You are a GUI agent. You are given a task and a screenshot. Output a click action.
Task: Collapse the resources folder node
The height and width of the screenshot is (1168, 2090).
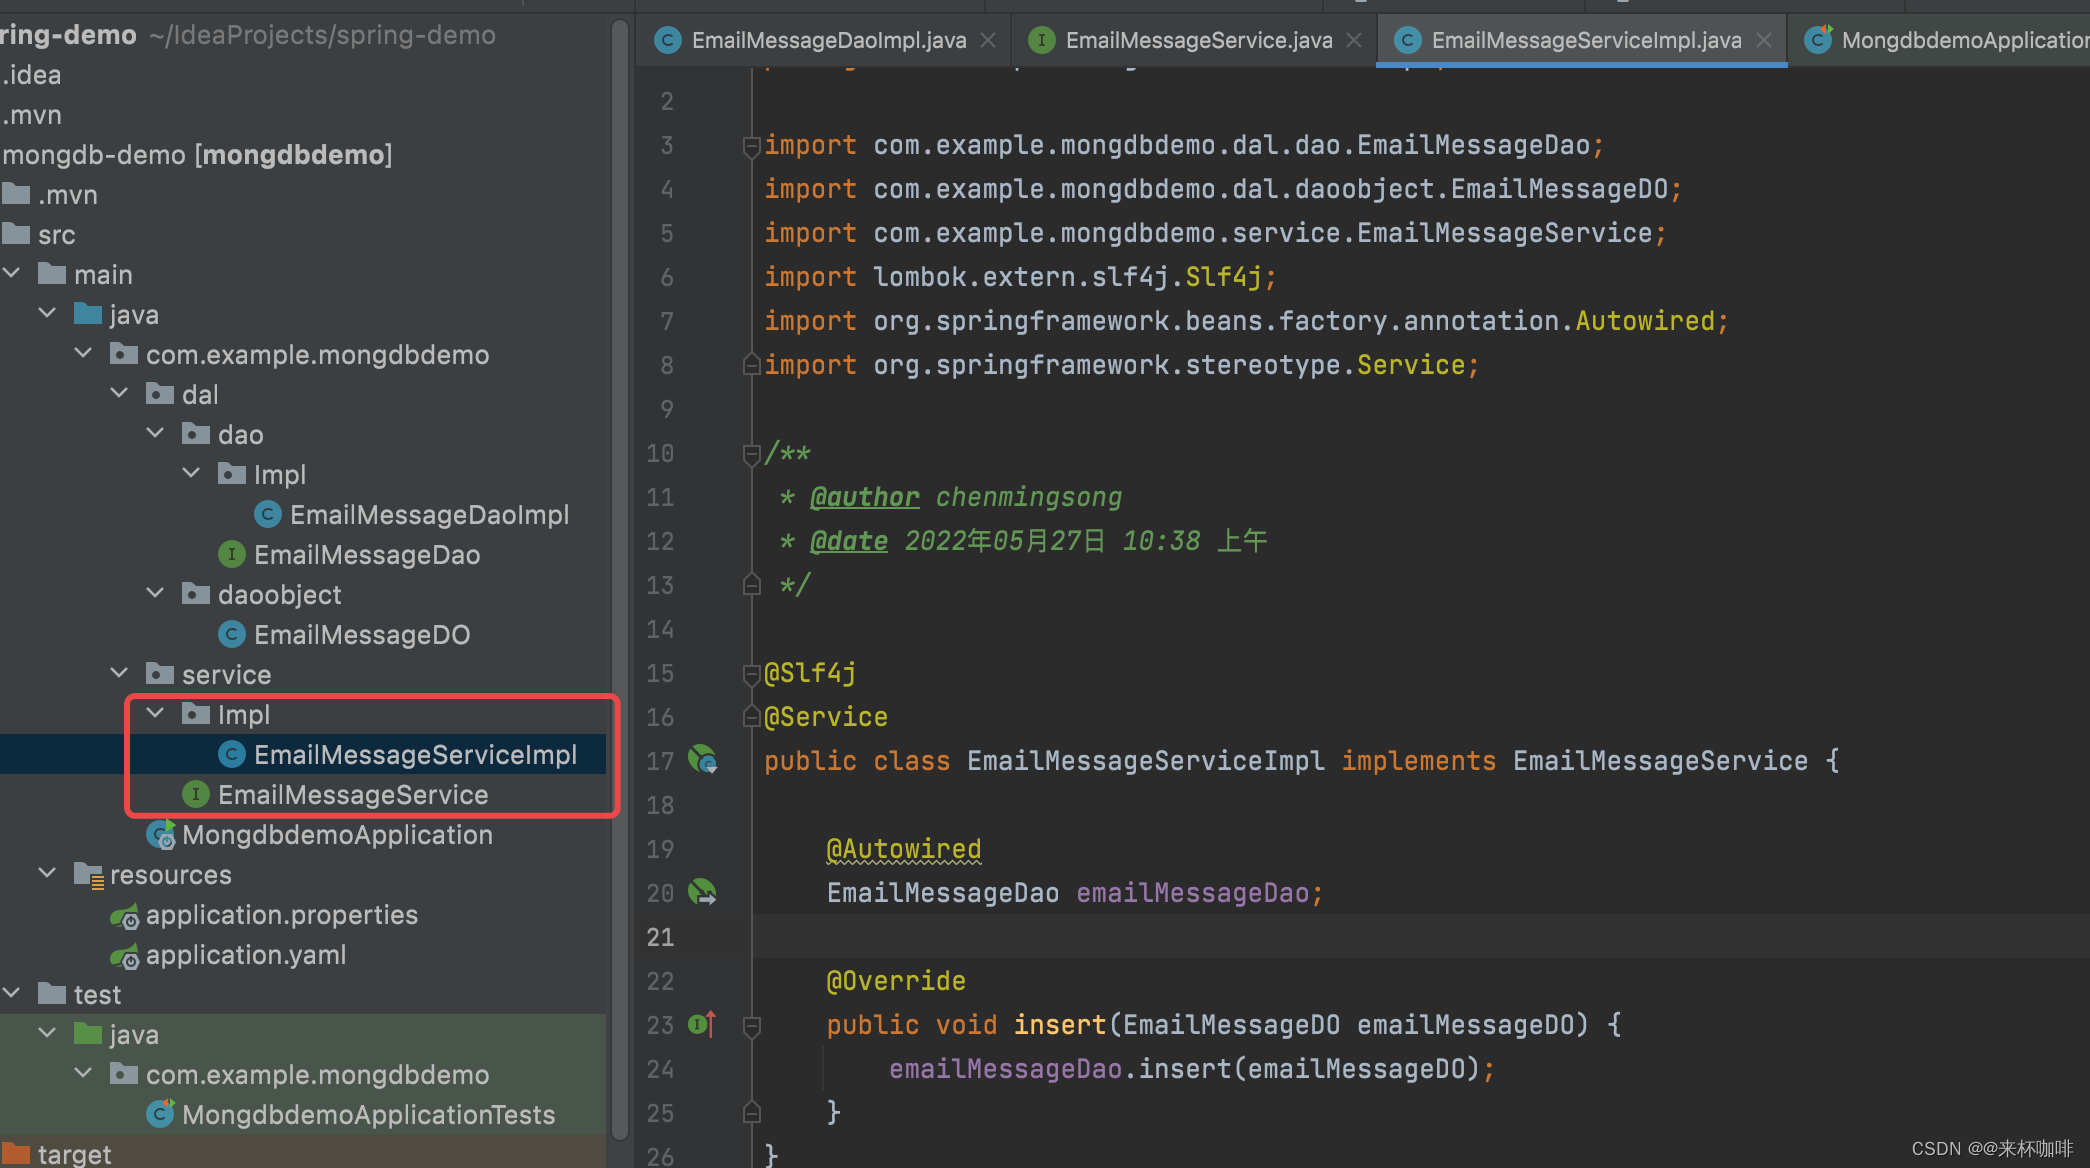tap(47, 873)
